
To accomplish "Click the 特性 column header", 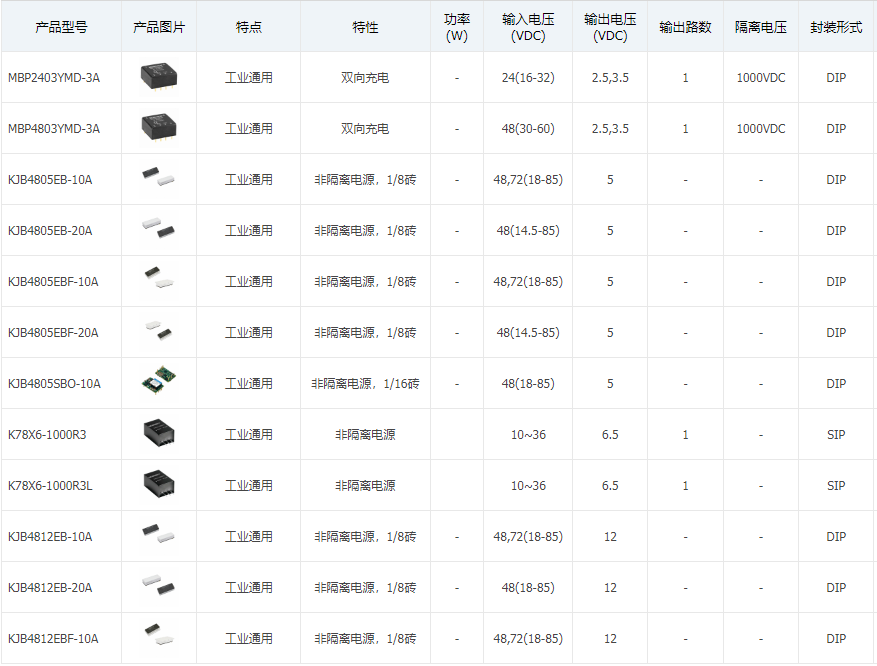I will pyautogui.click(x=365, y=27).
